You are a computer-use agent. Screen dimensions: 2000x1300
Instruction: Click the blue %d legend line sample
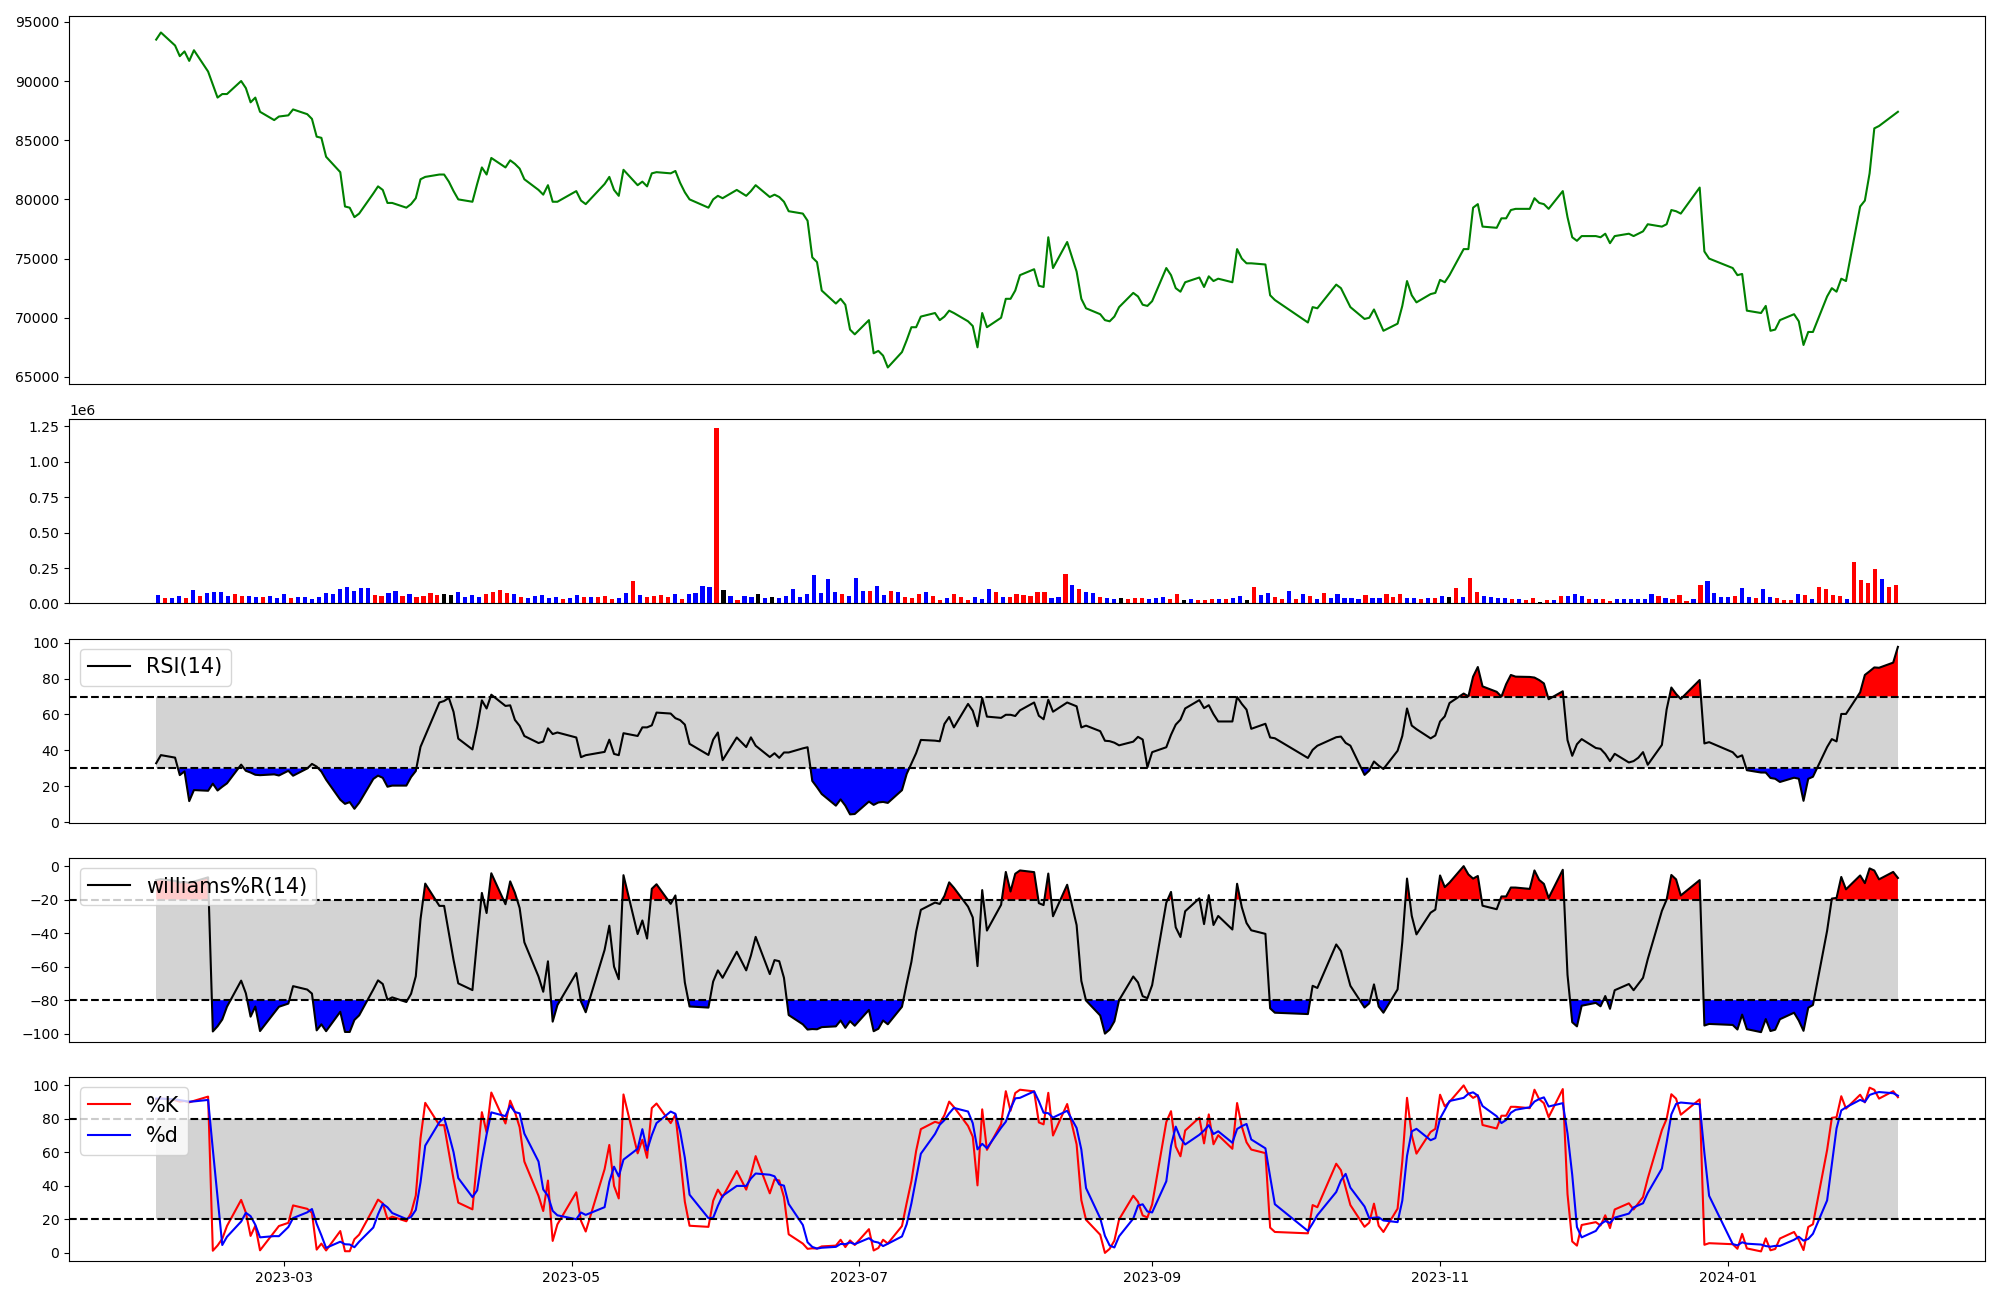pyautogui.click(x=110, y=1135)
